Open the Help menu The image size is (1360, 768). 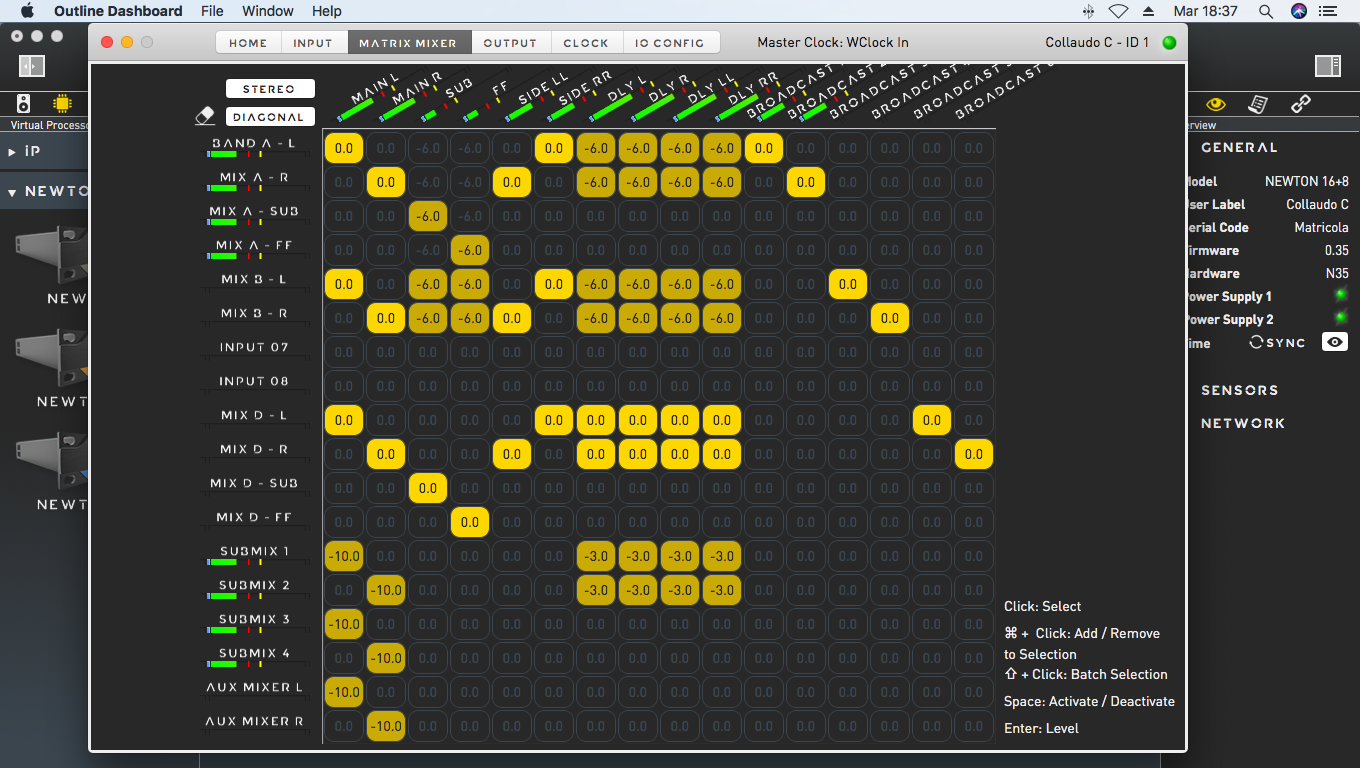327,11
